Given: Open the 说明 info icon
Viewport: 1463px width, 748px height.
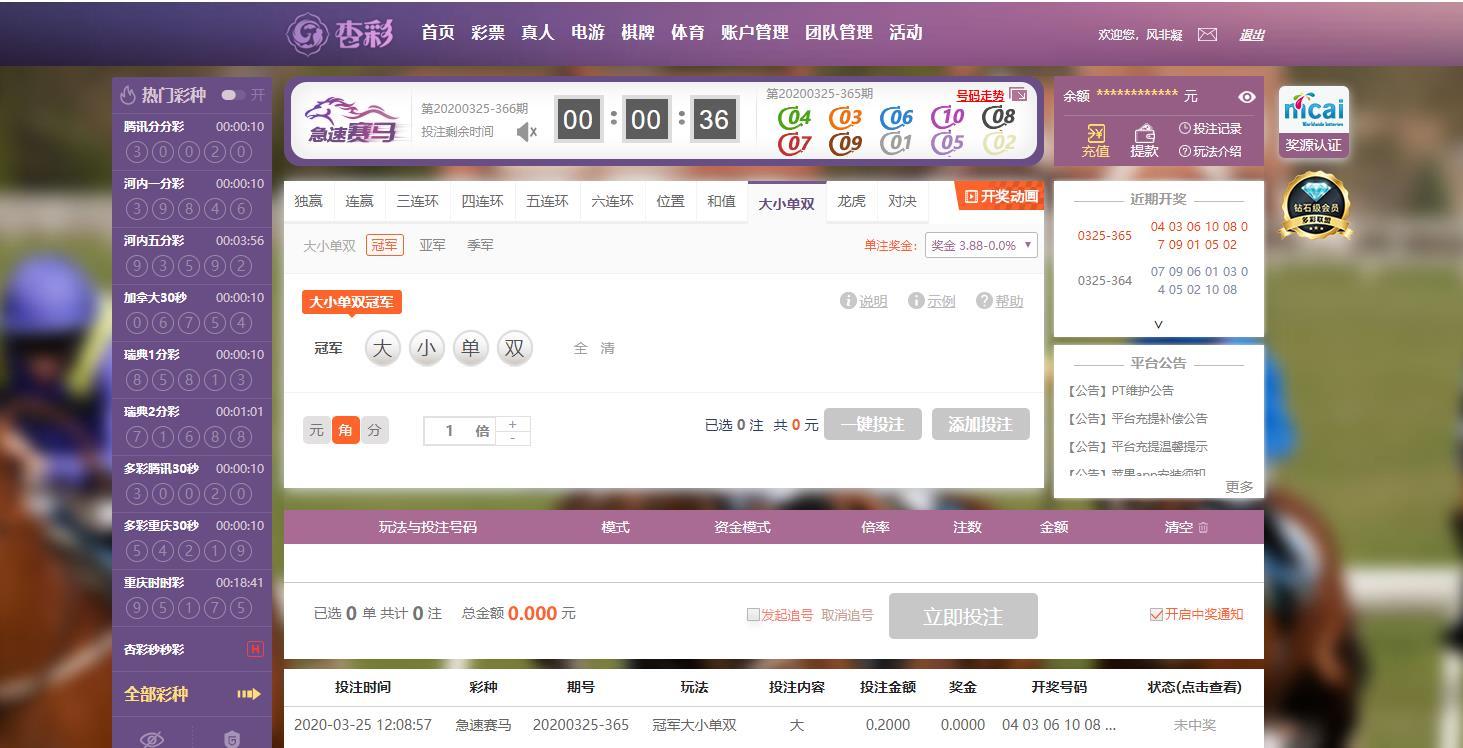Looking at the screenshot, I should [848, 301].
